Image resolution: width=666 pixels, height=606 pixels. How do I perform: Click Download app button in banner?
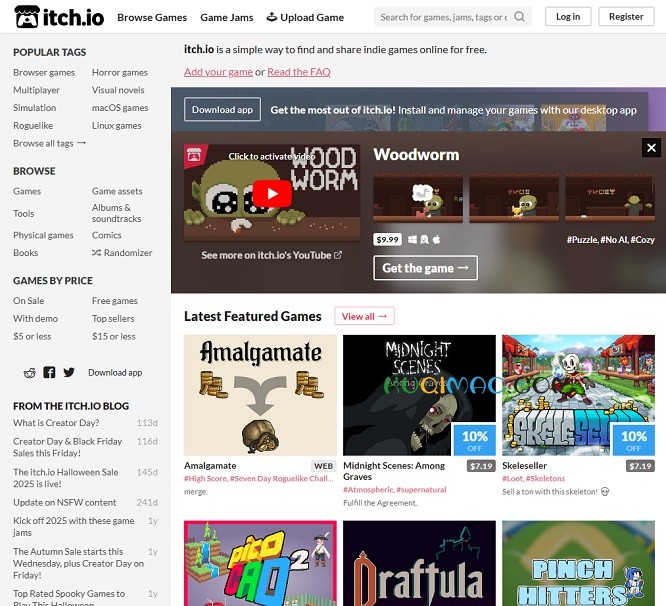point(222,110)
